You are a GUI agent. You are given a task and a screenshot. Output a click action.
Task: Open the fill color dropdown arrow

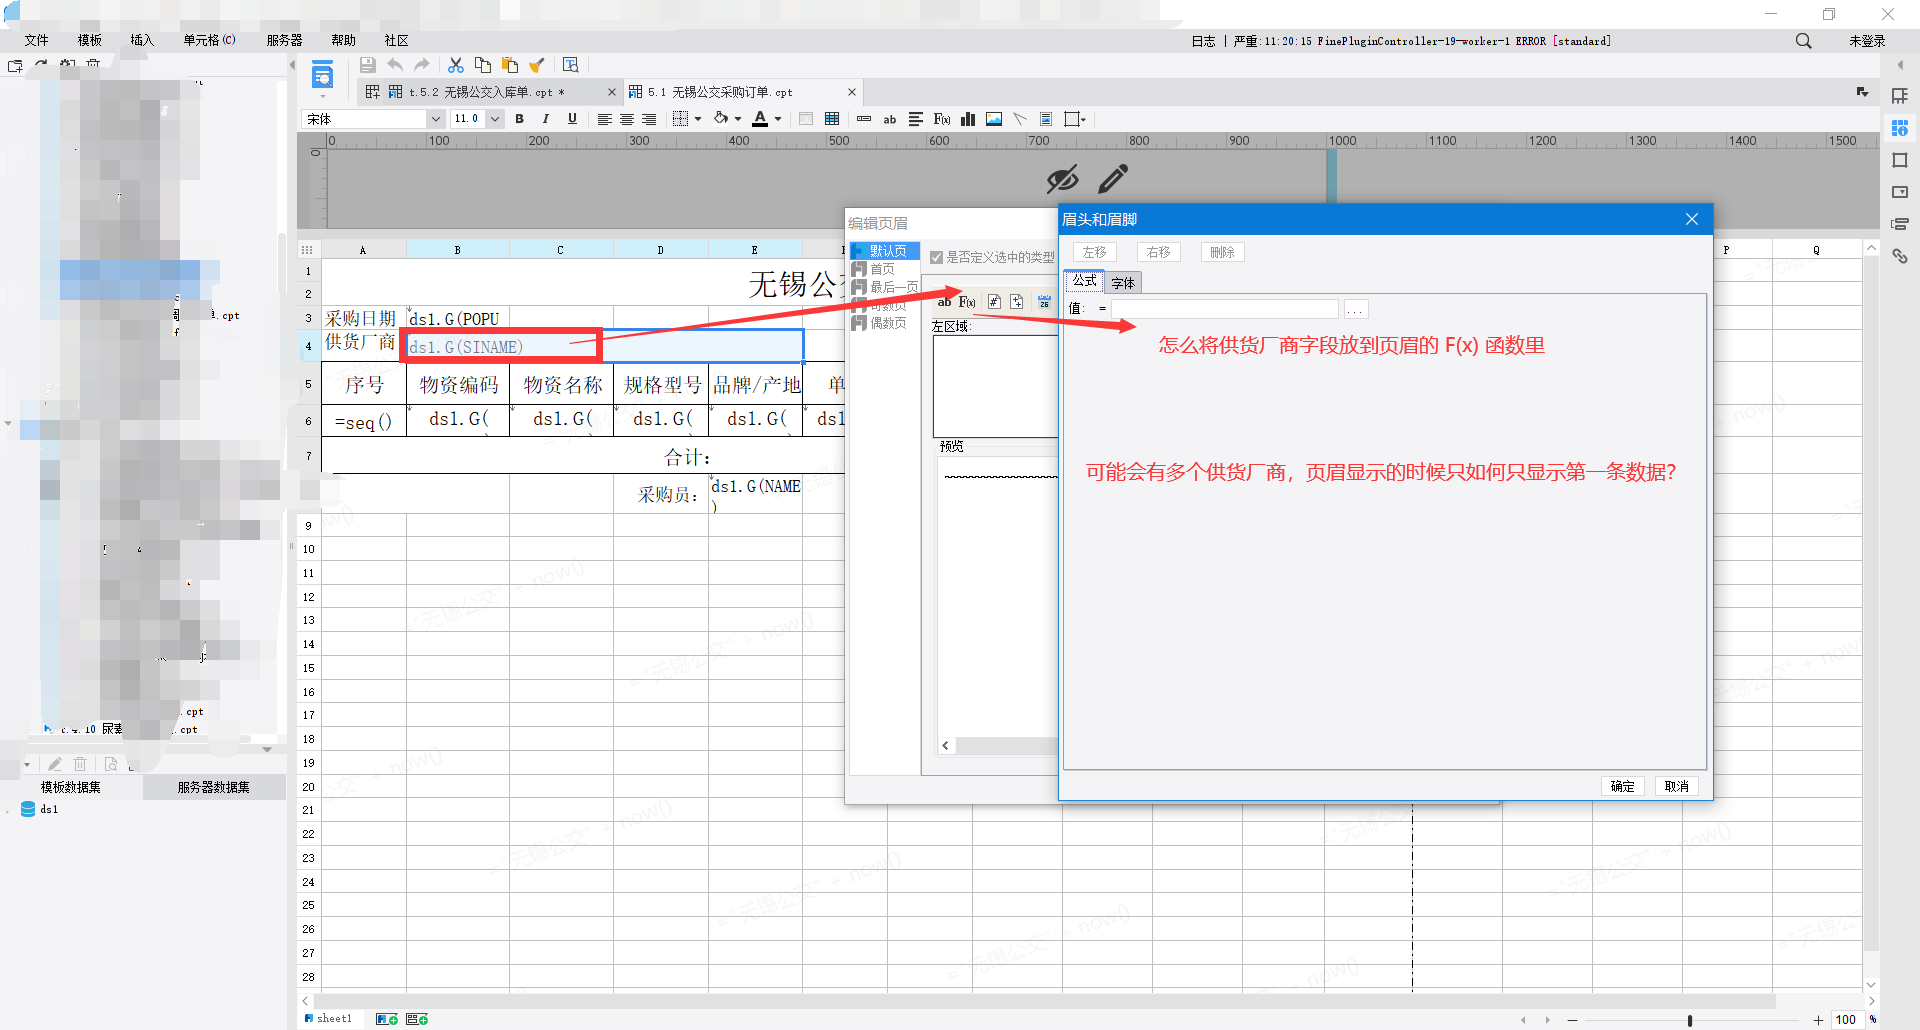(x=738, y=119)
